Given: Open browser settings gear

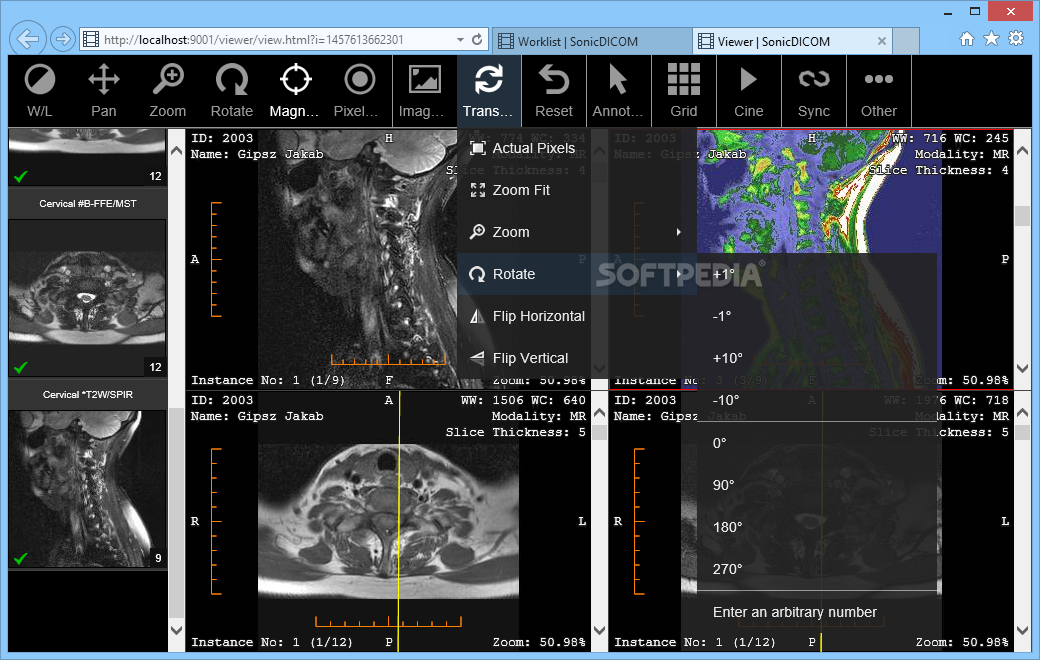Looking at the screenshot, I should pos(1016,38).
